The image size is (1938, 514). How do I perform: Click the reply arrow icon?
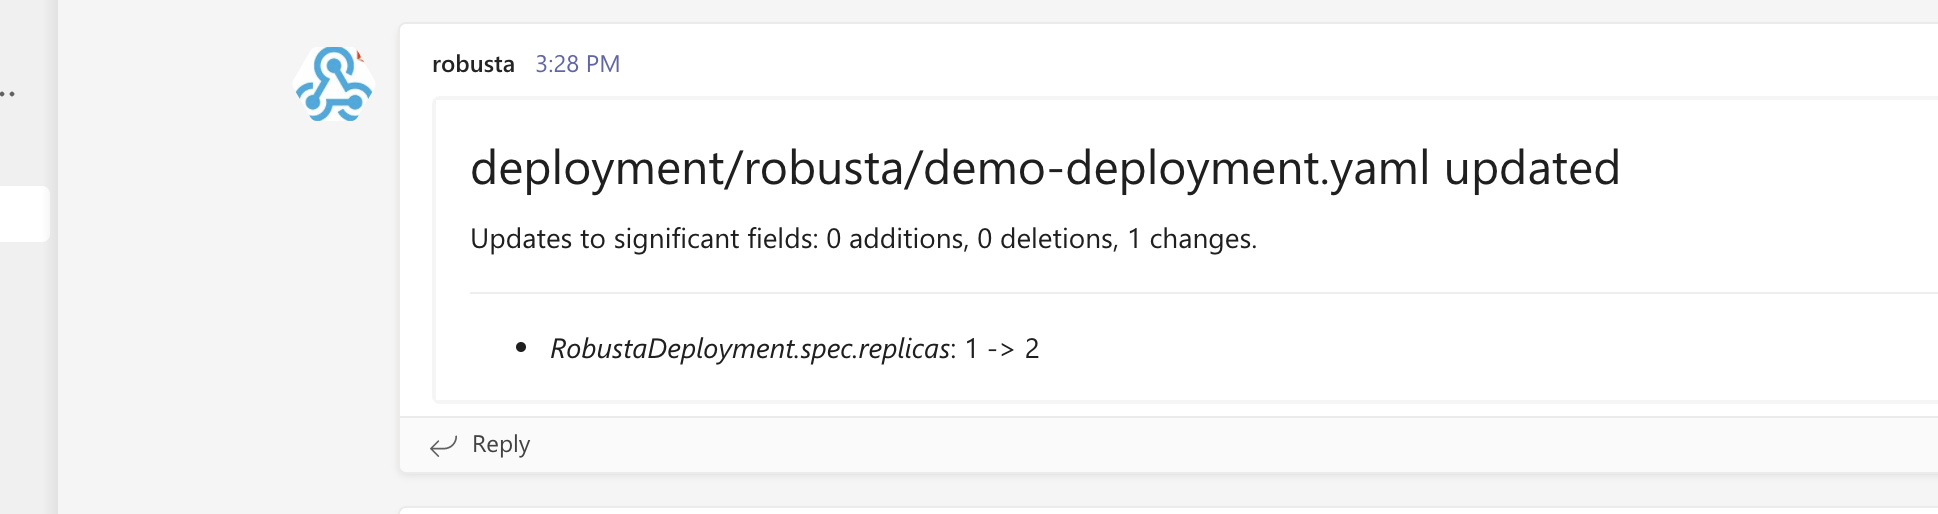443,445
